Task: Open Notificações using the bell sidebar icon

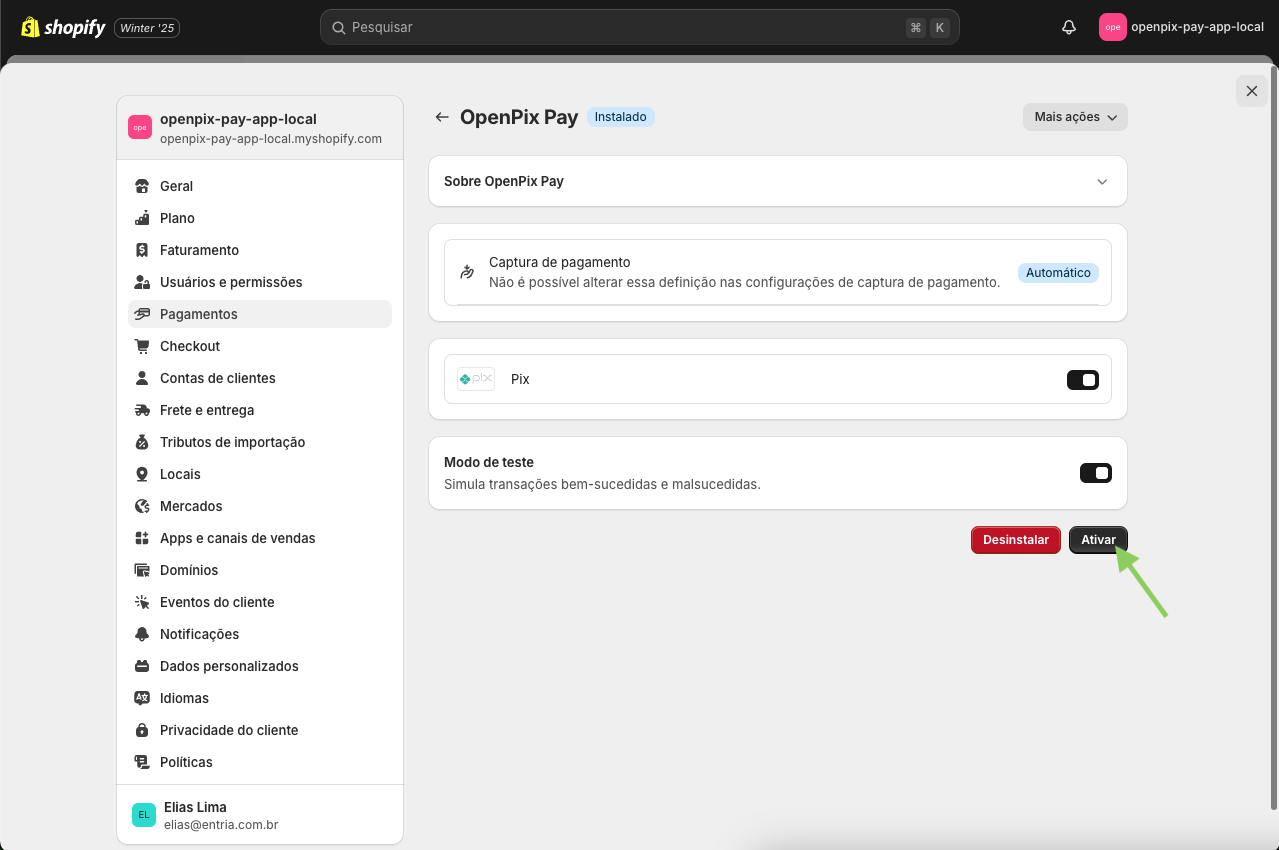Action: (x=142, y=634)
